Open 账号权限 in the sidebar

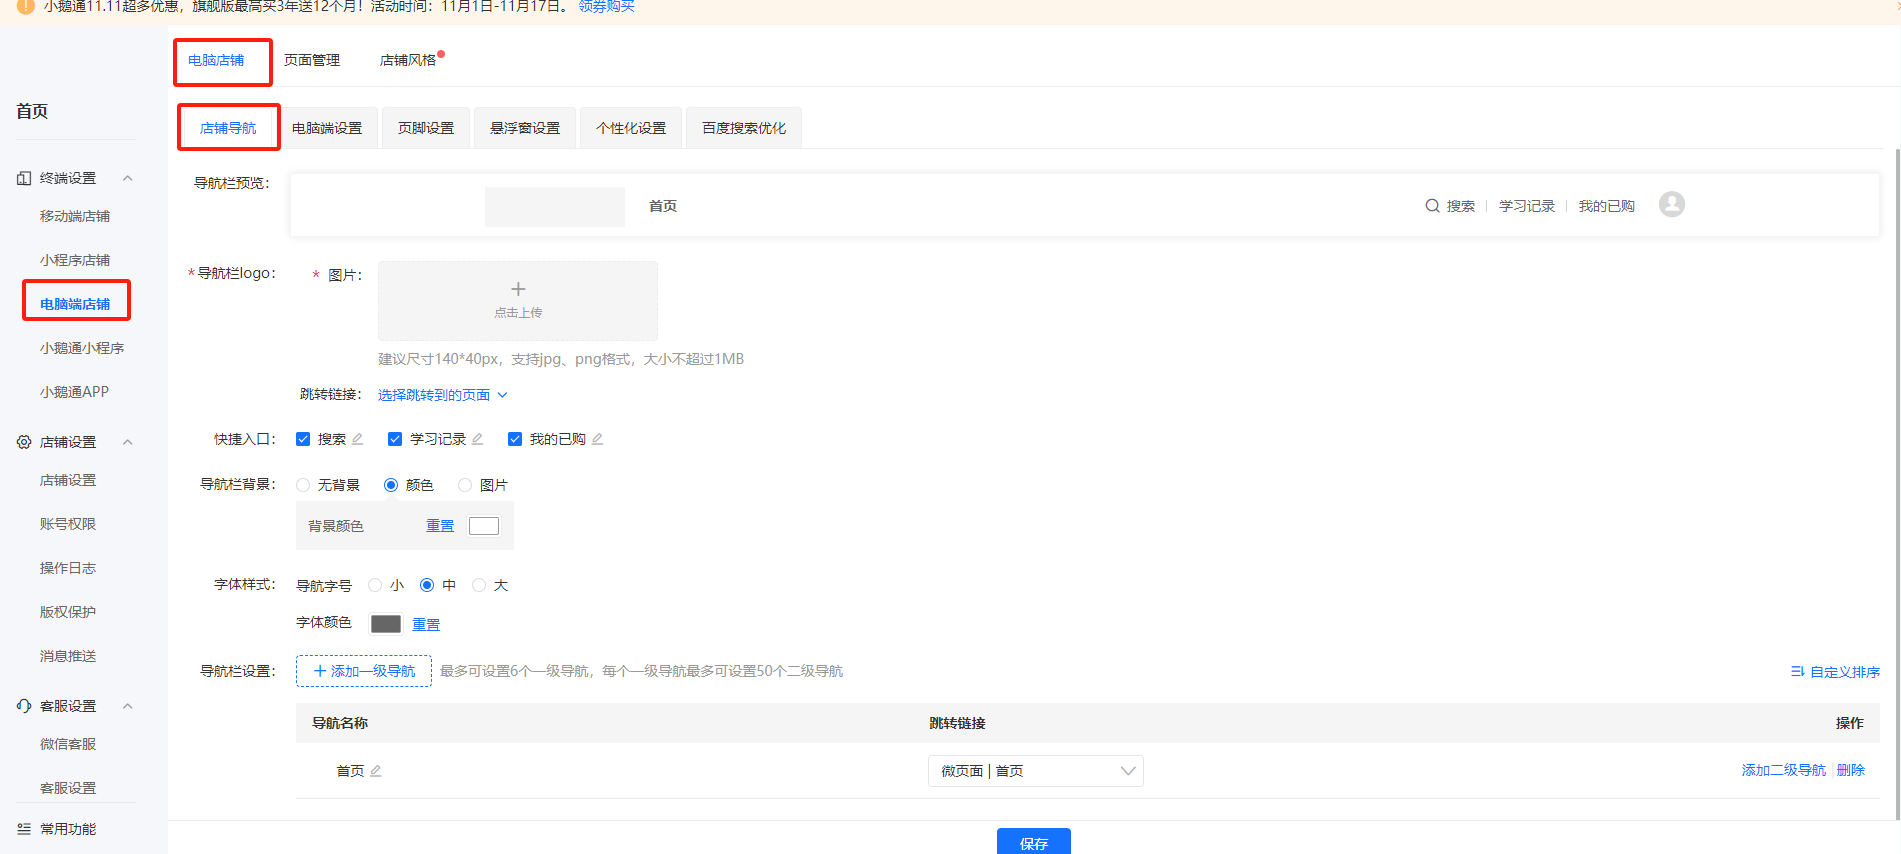68,524
